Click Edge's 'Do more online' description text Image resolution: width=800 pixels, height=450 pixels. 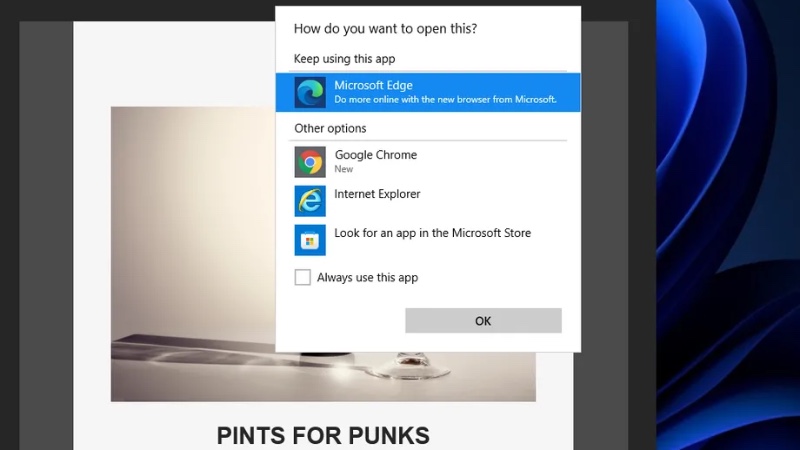445,100
